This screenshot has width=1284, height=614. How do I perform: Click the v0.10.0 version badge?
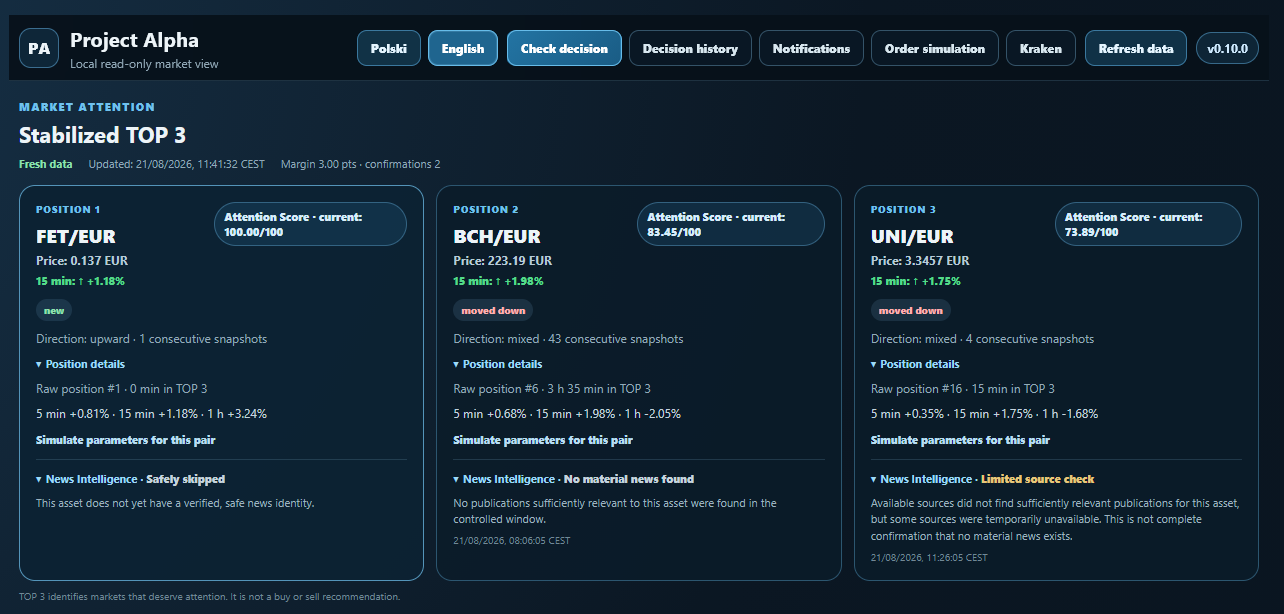1227,48
